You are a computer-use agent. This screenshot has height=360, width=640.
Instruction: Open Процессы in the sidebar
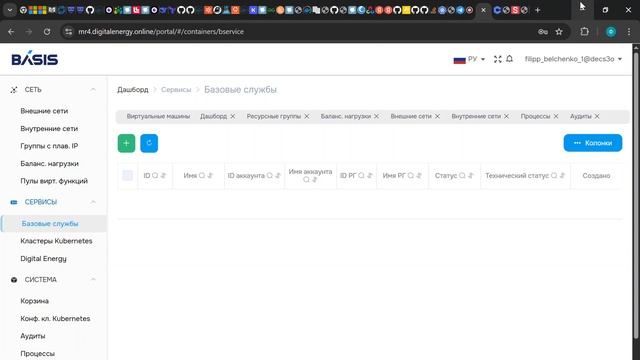point(38,354)
